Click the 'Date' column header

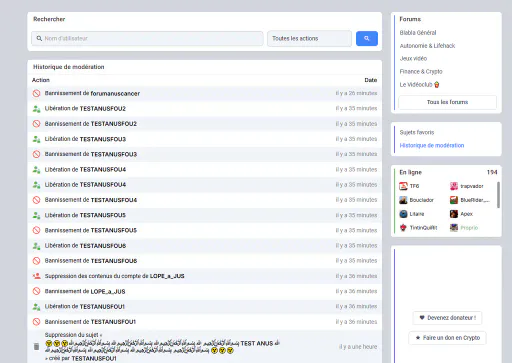[x=371, y=80]
